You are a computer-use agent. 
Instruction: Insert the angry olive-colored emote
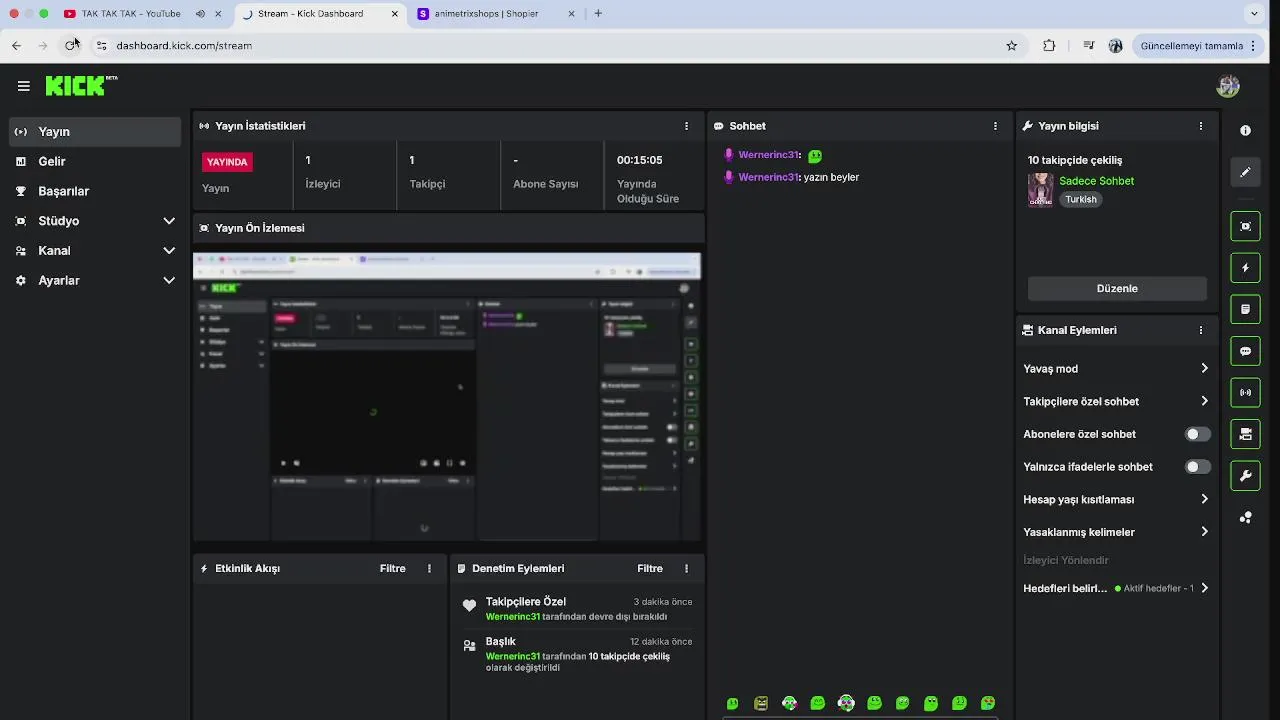[x=761, y=703]
